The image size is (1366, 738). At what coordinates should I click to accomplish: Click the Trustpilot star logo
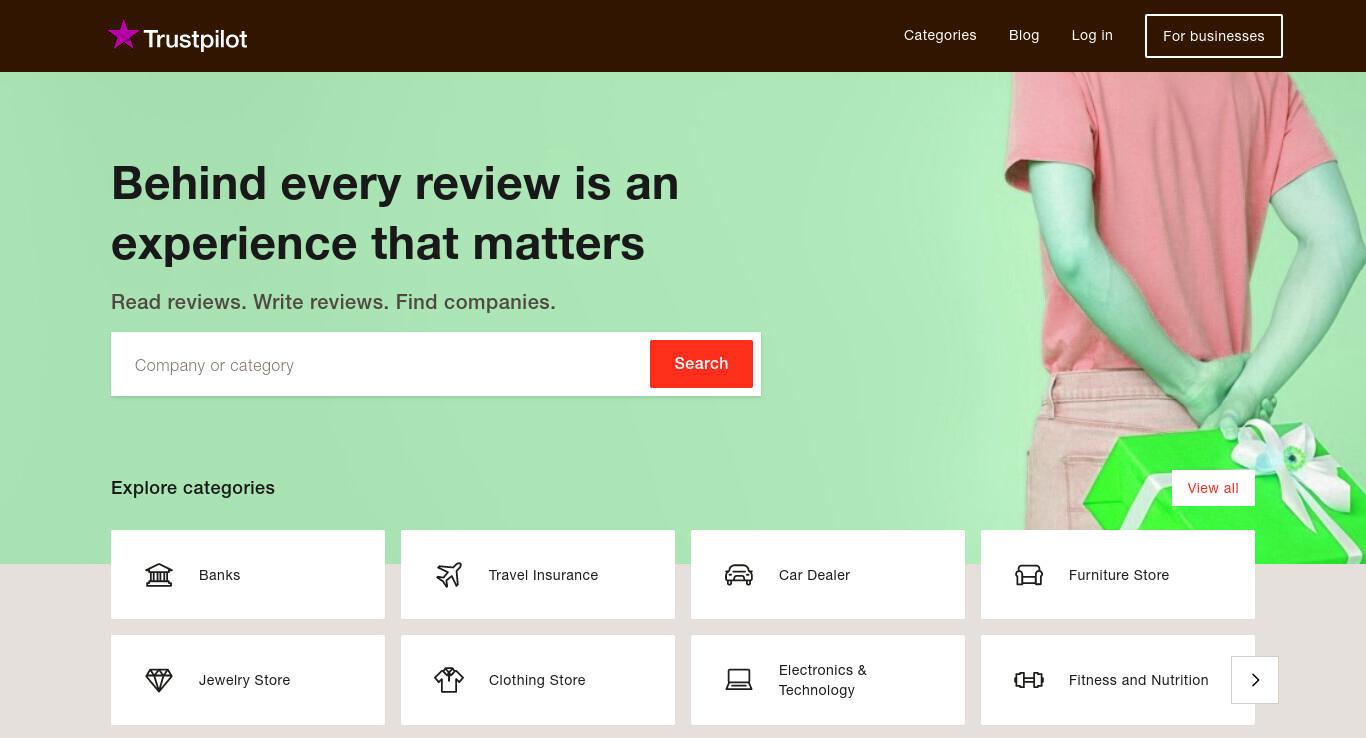(x=123, y=35)
